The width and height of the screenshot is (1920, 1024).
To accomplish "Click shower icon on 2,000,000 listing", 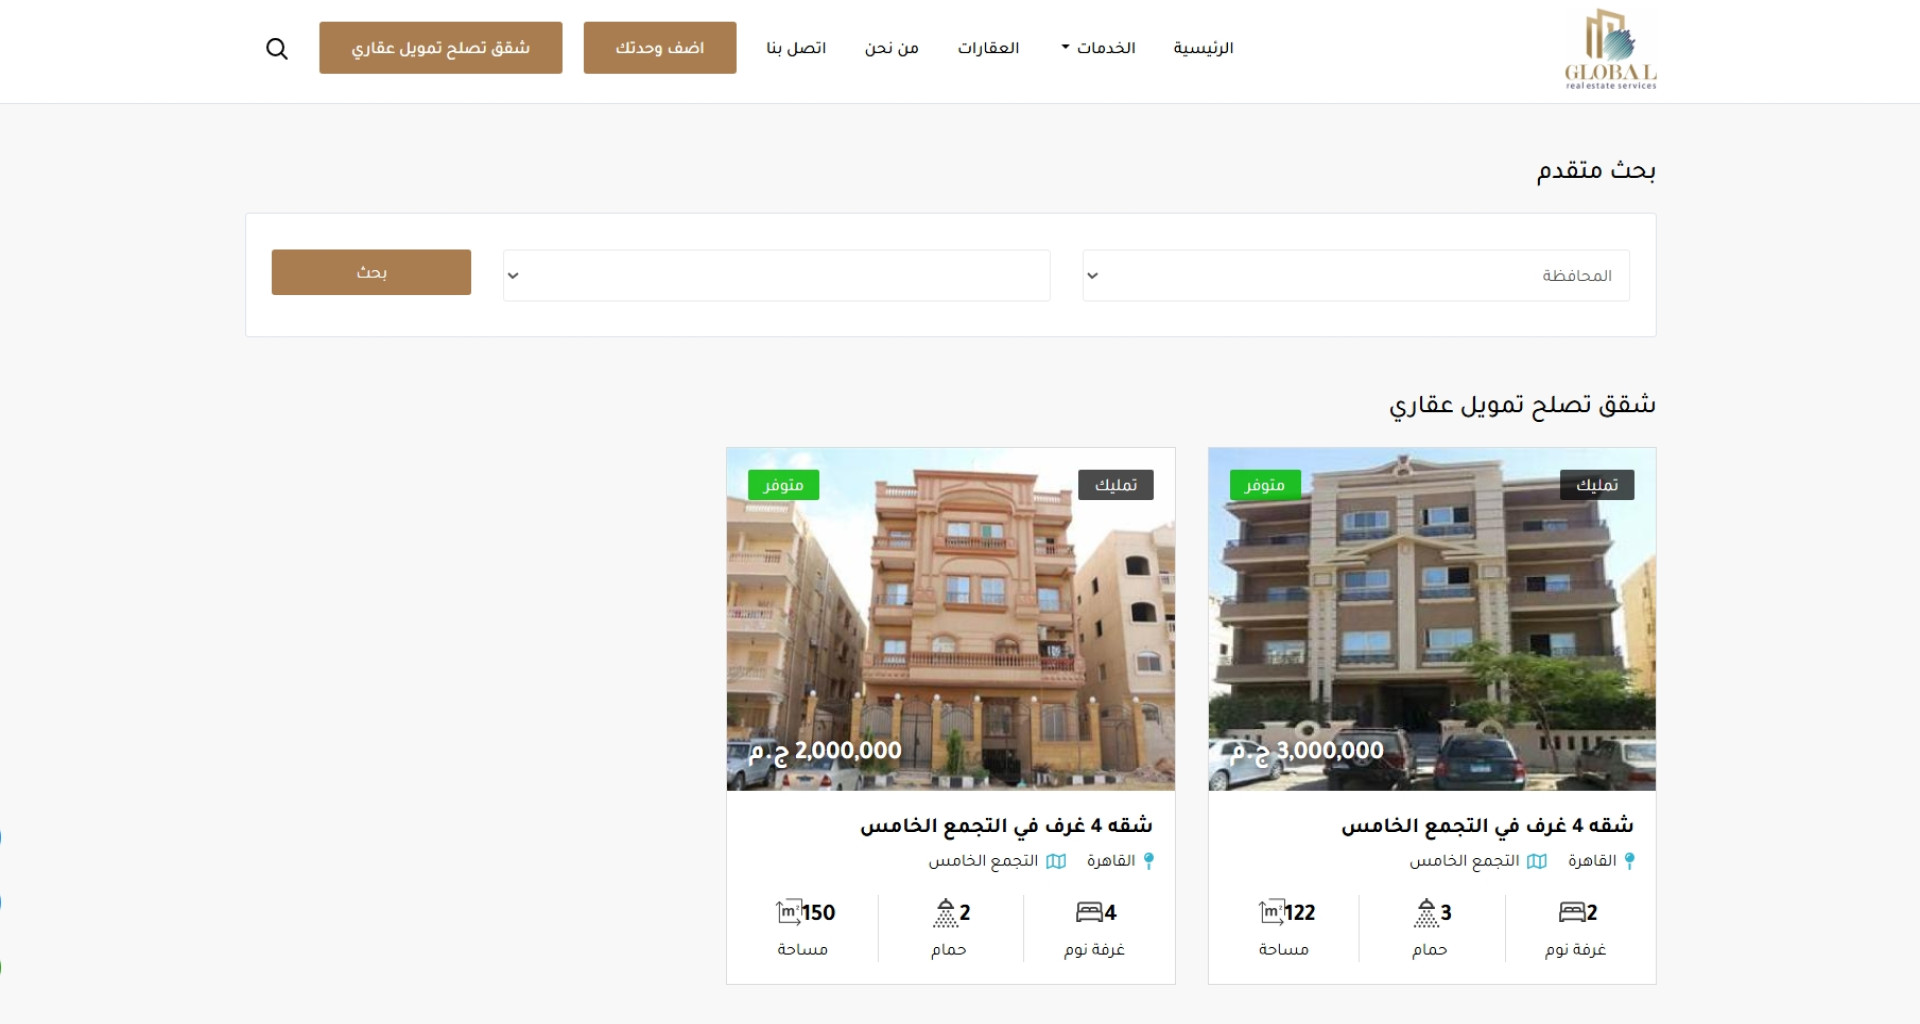I will pyautogui.click(x=945, y=912).
